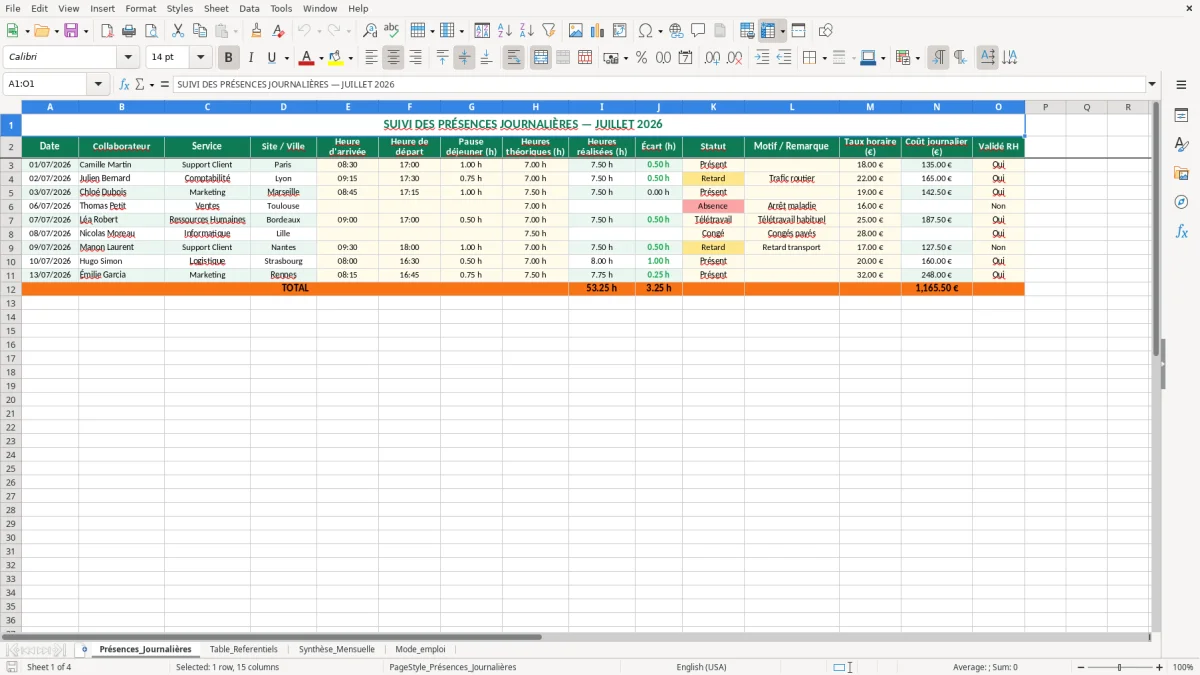This screenshot has height=675, width=1200.
Task: Open the sidebar Properties deck
Action: pyautogui.click(x=1181, y=115)
